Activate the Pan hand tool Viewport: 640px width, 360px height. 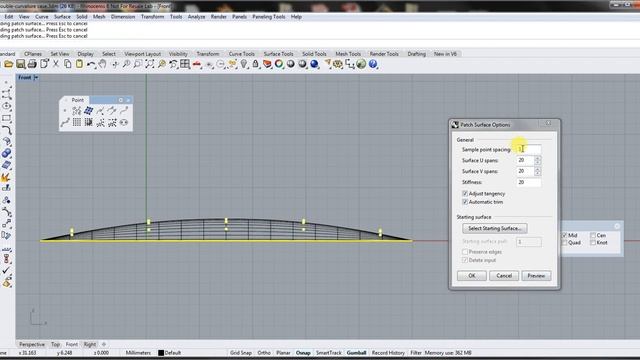(102, 64)
